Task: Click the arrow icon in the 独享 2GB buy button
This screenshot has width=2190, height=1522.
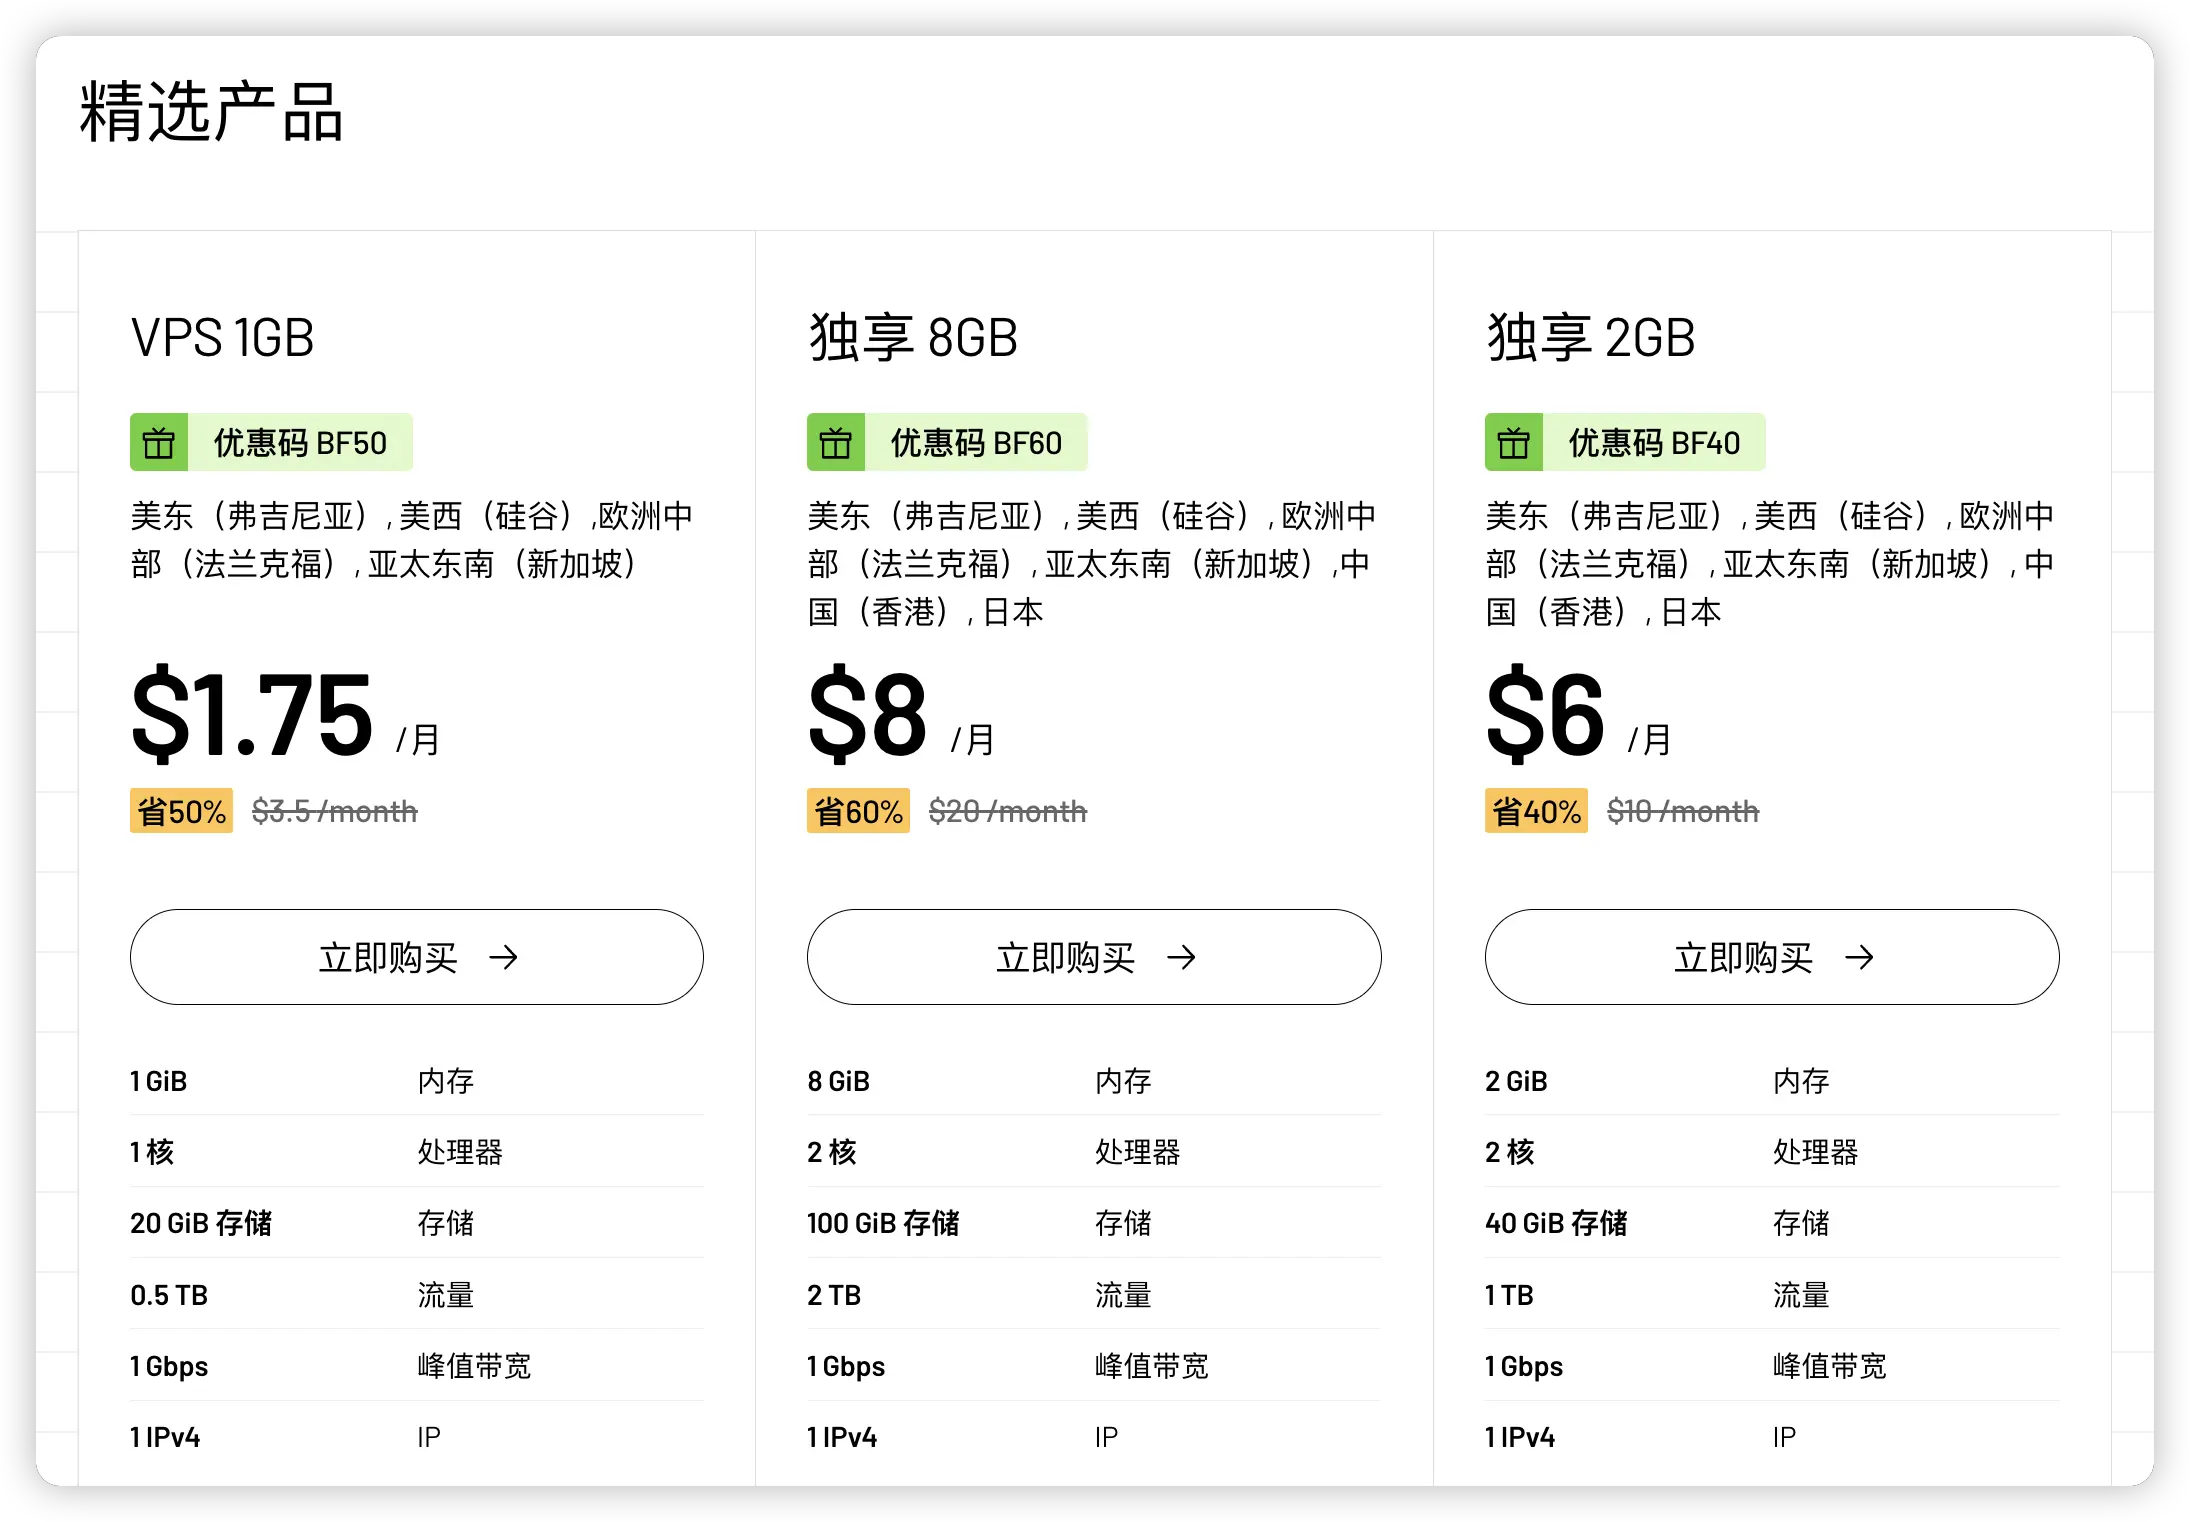Action: click(1859, 958)
